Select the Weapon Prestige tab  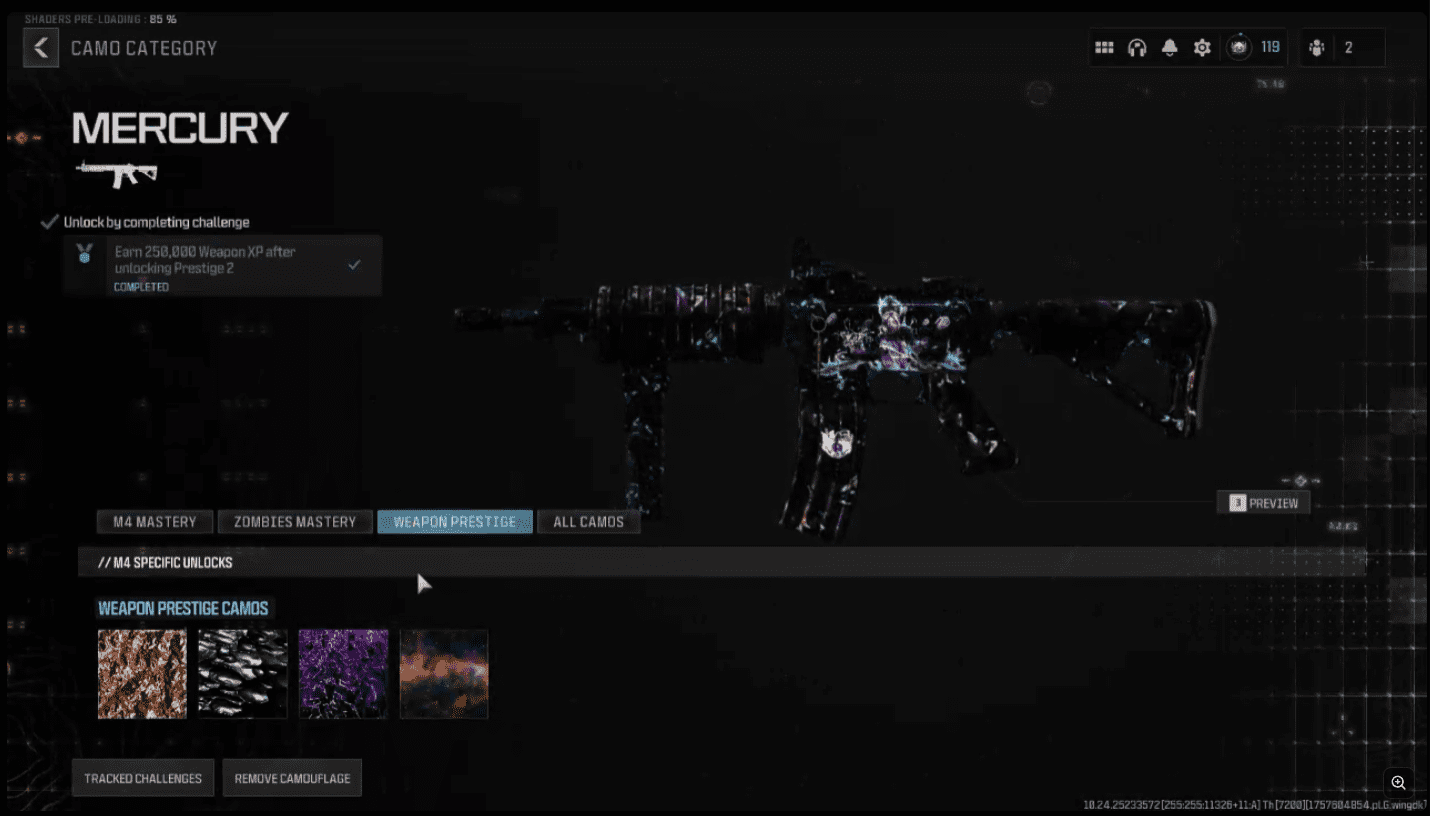[x=455, y=522]
